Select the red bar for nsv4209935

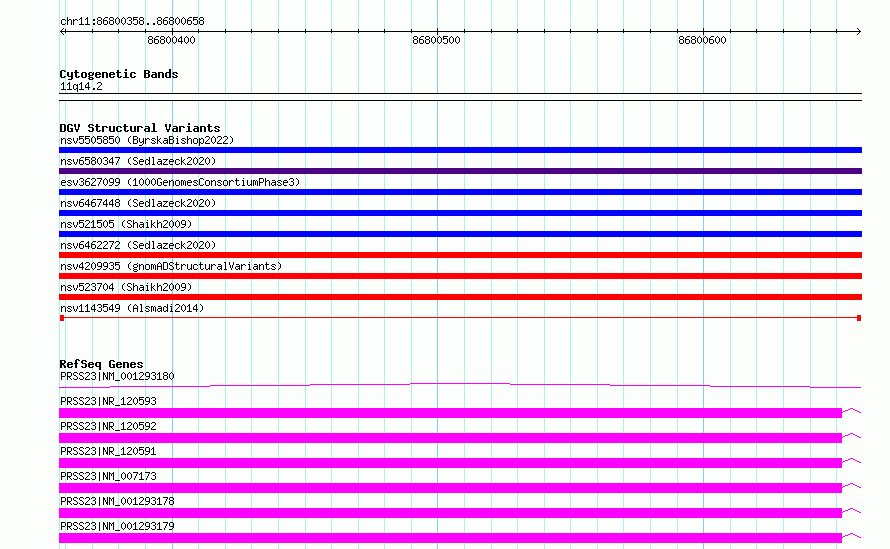(460, 276)
